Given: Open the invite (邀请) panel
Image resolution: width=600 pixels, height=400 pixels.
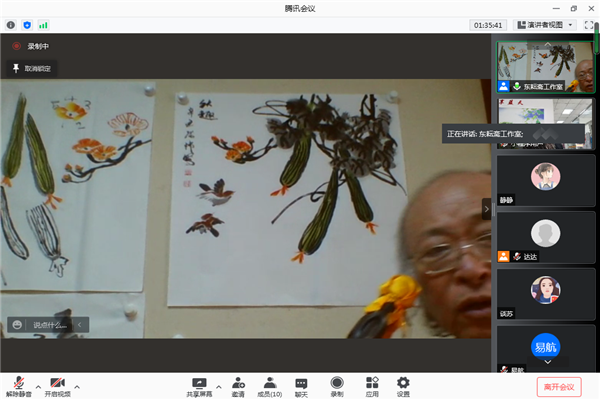Looking at the screenshot, I should click(x=238, y=383).
